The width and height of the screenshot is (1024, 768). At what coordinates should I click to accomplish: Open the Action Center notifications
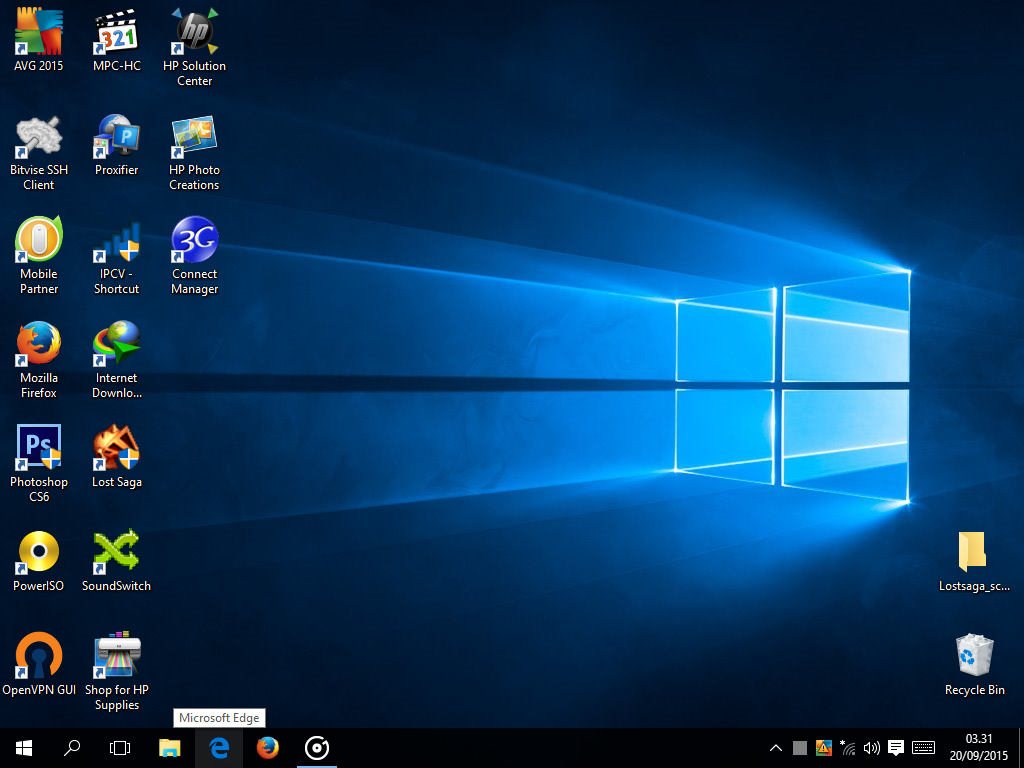click(x=896, y=748)
